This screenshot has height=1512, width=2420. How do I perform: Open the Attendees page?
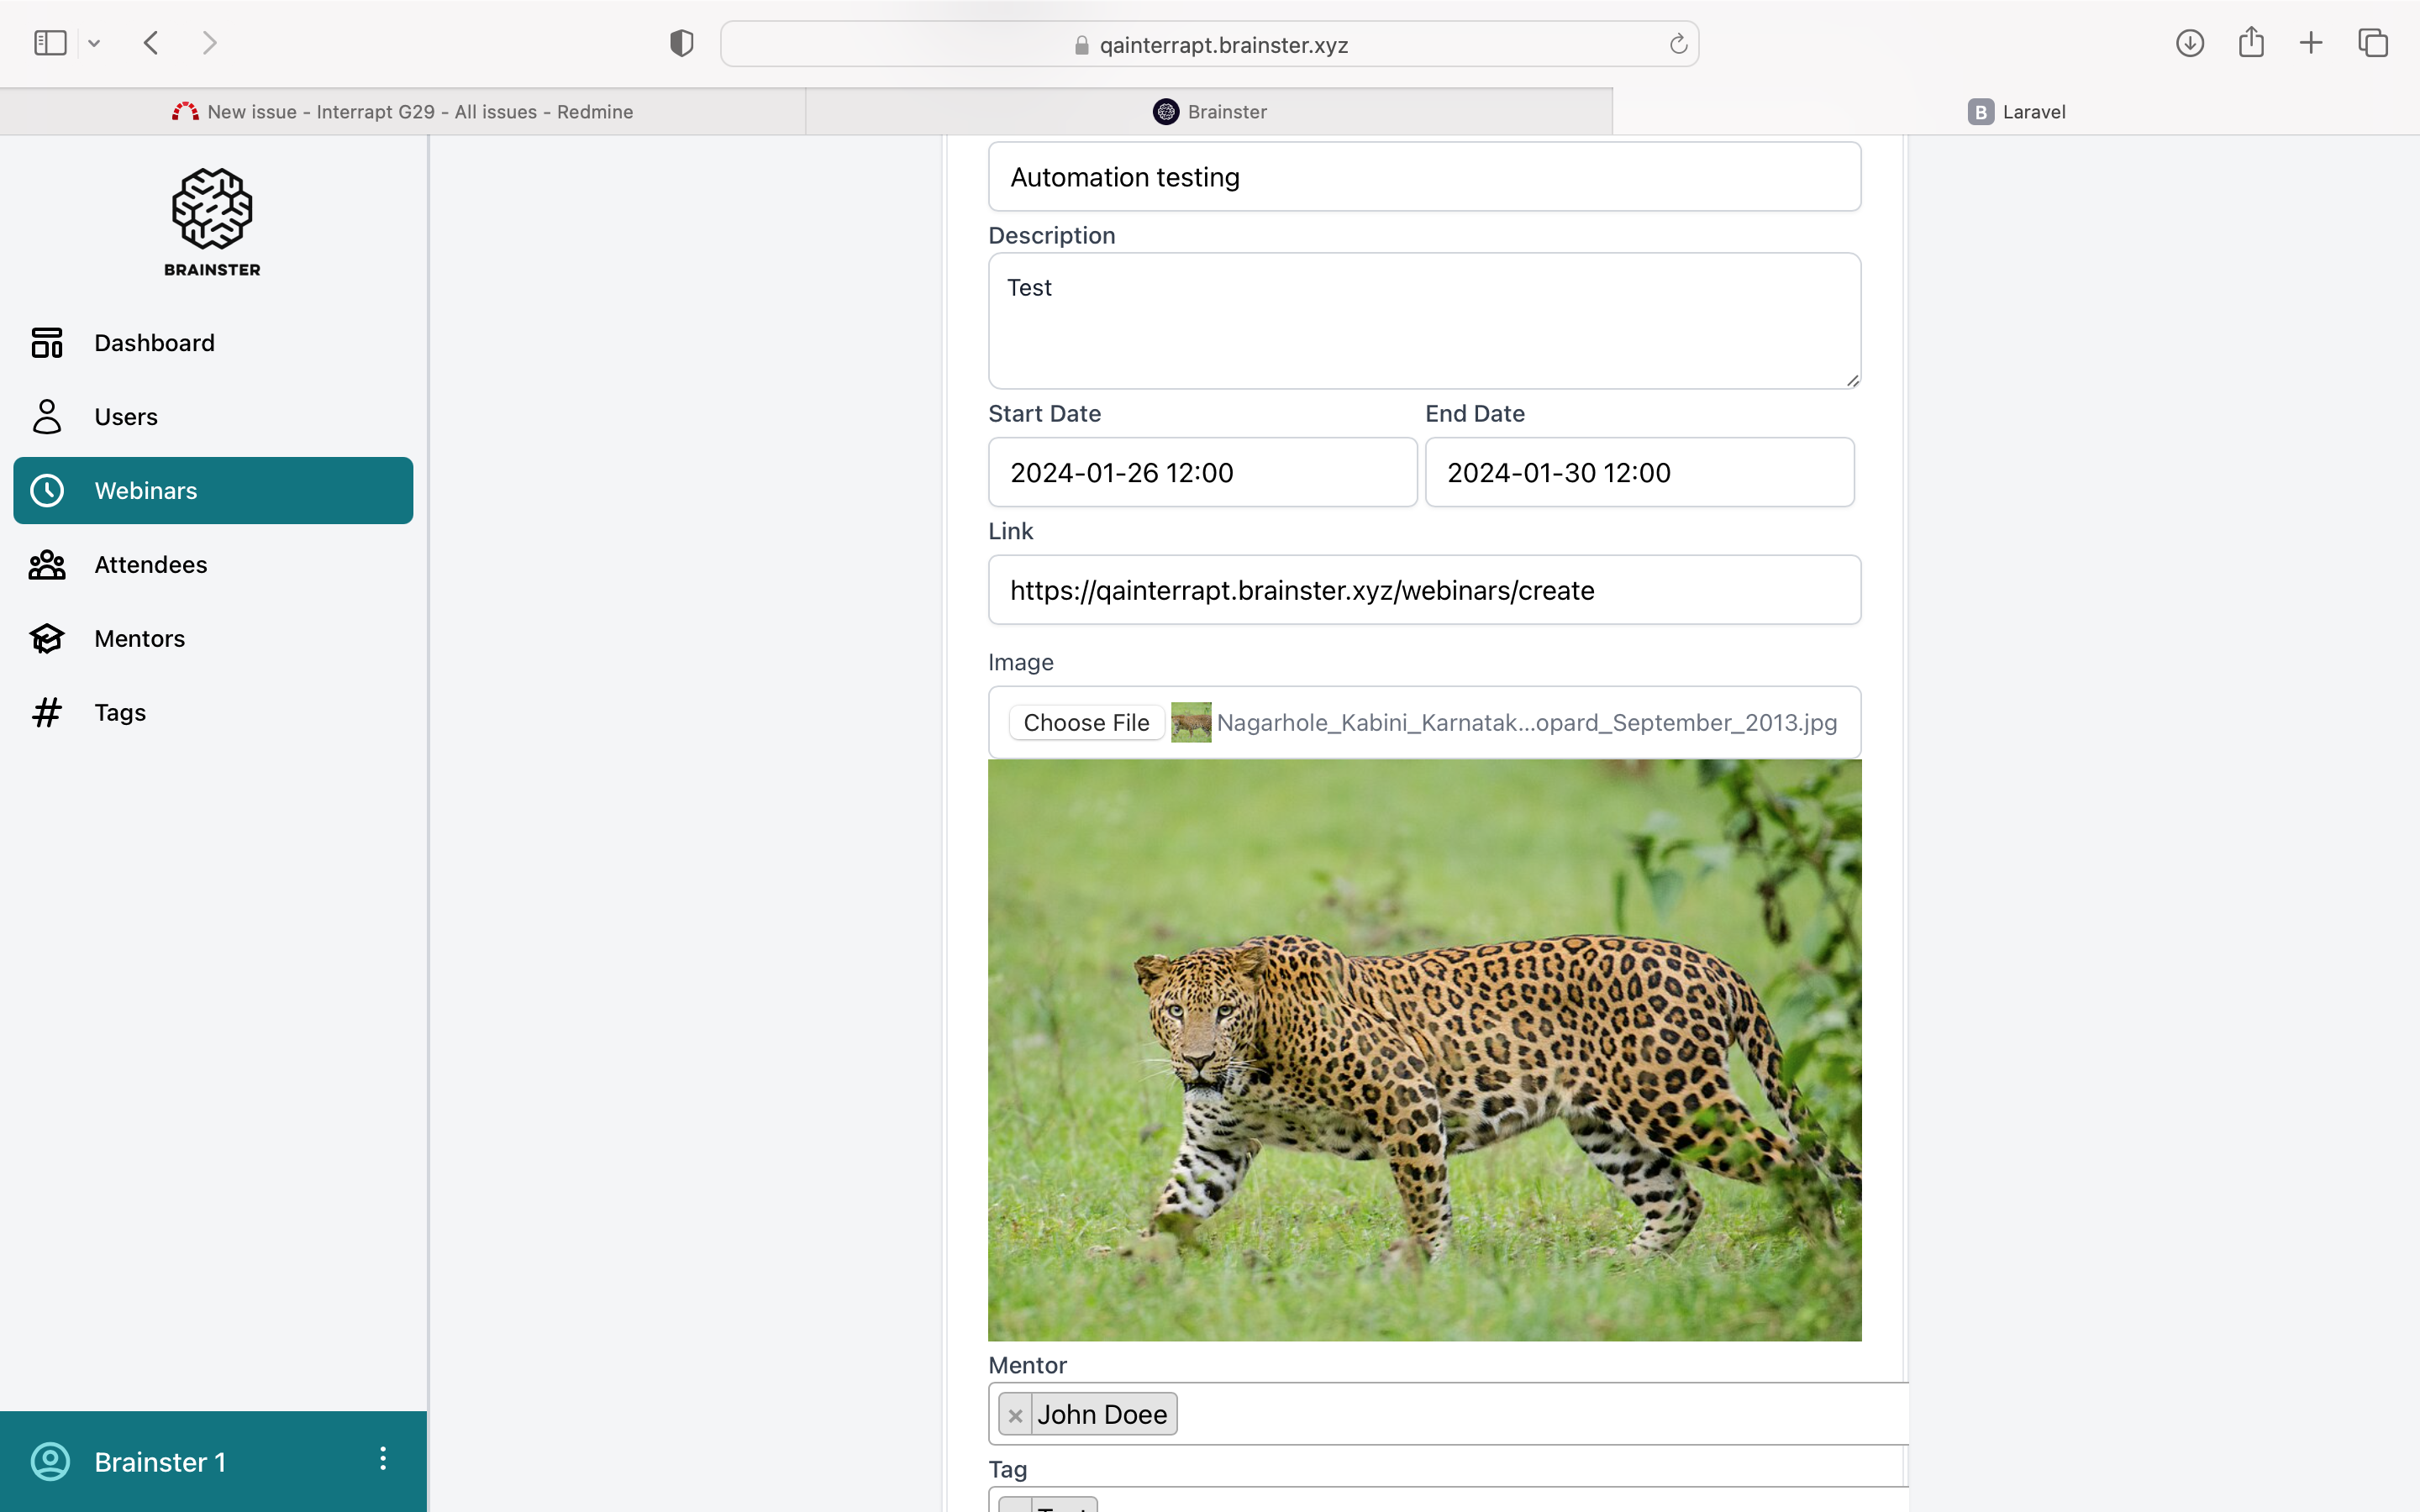click(150, 565)
